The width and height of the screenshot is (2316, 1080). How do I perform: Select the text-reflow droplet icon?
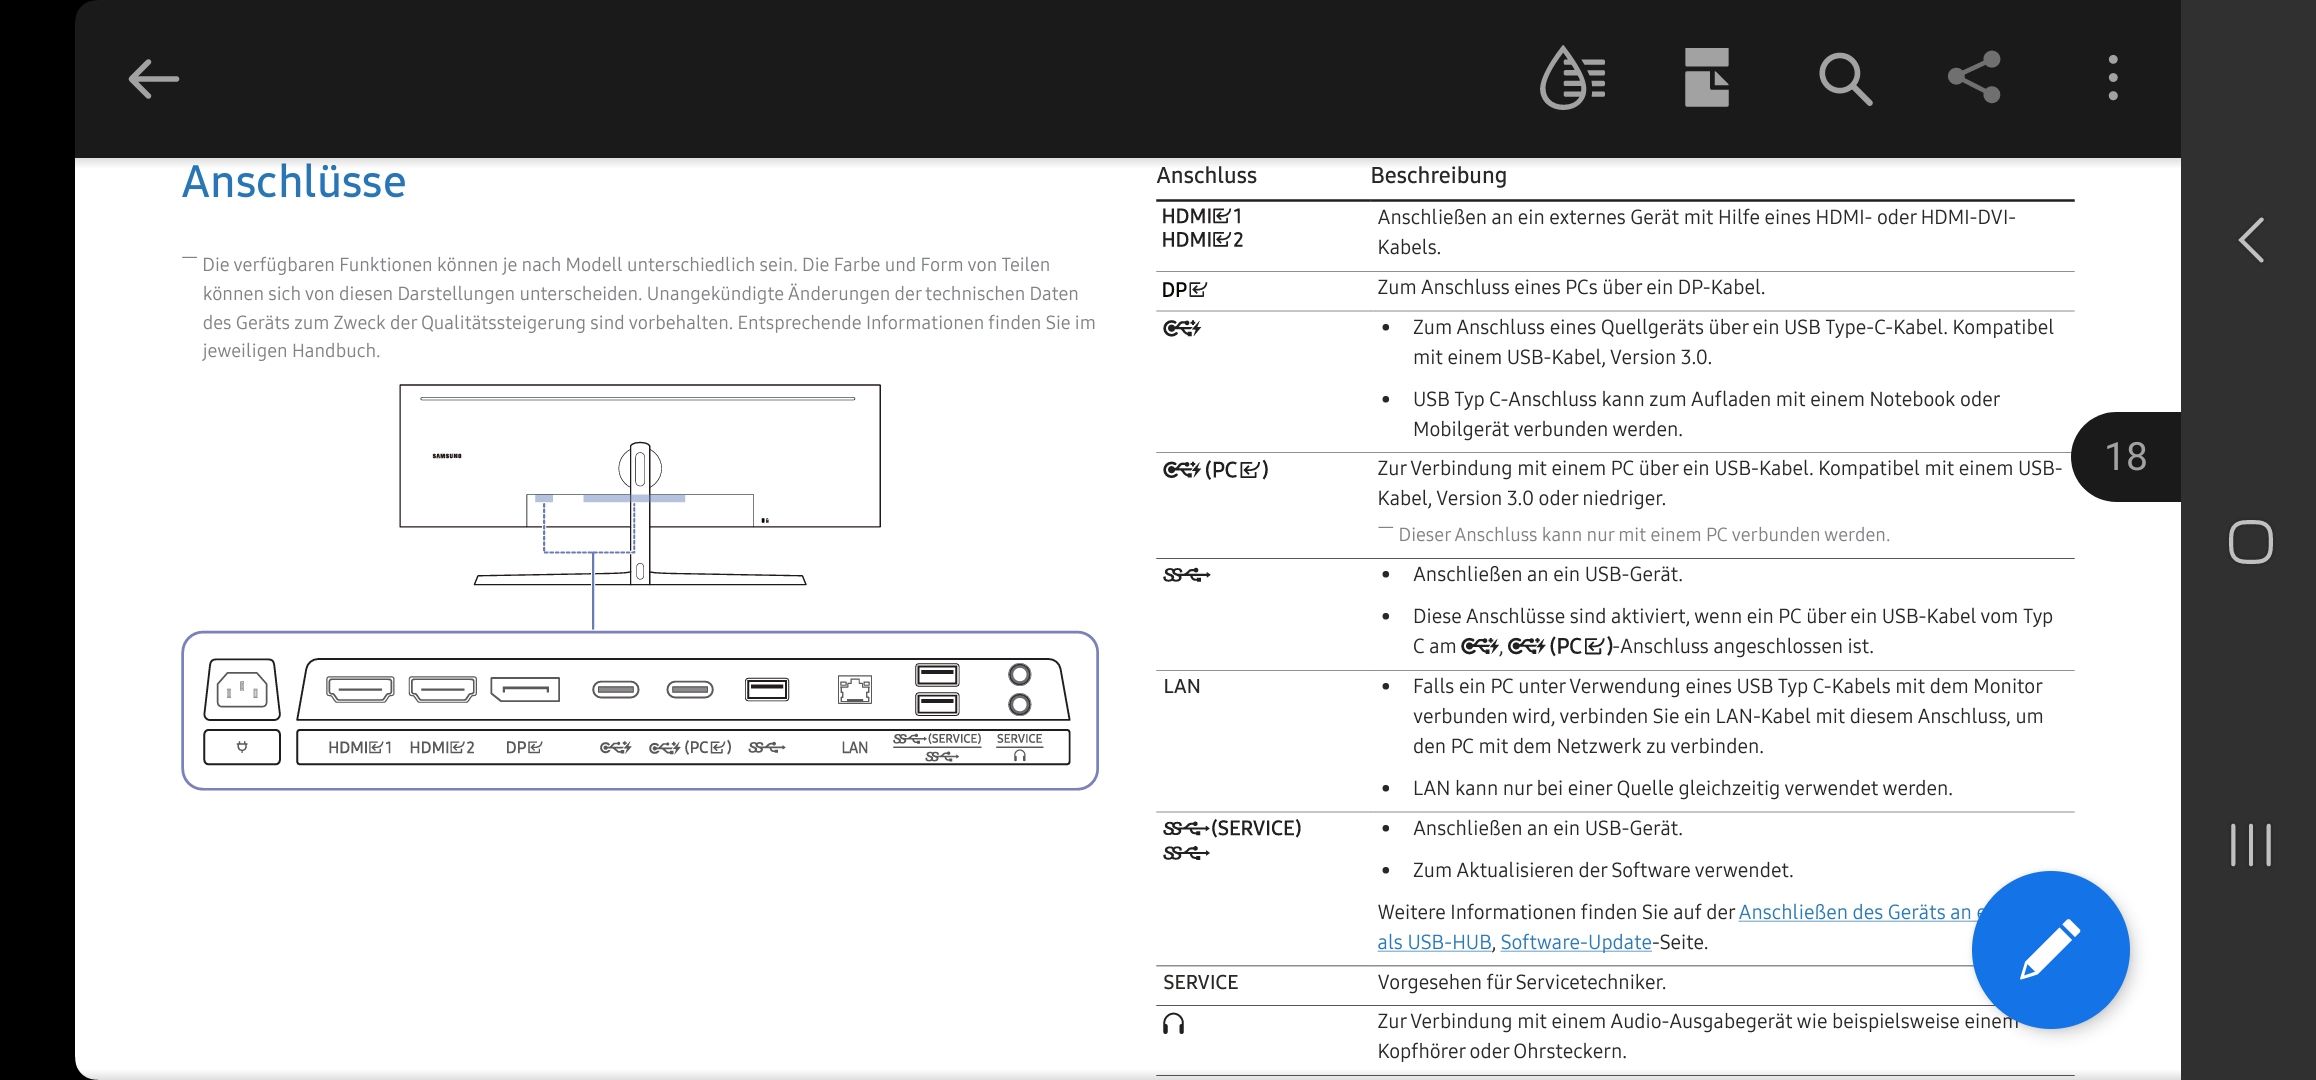(1571, 79)
